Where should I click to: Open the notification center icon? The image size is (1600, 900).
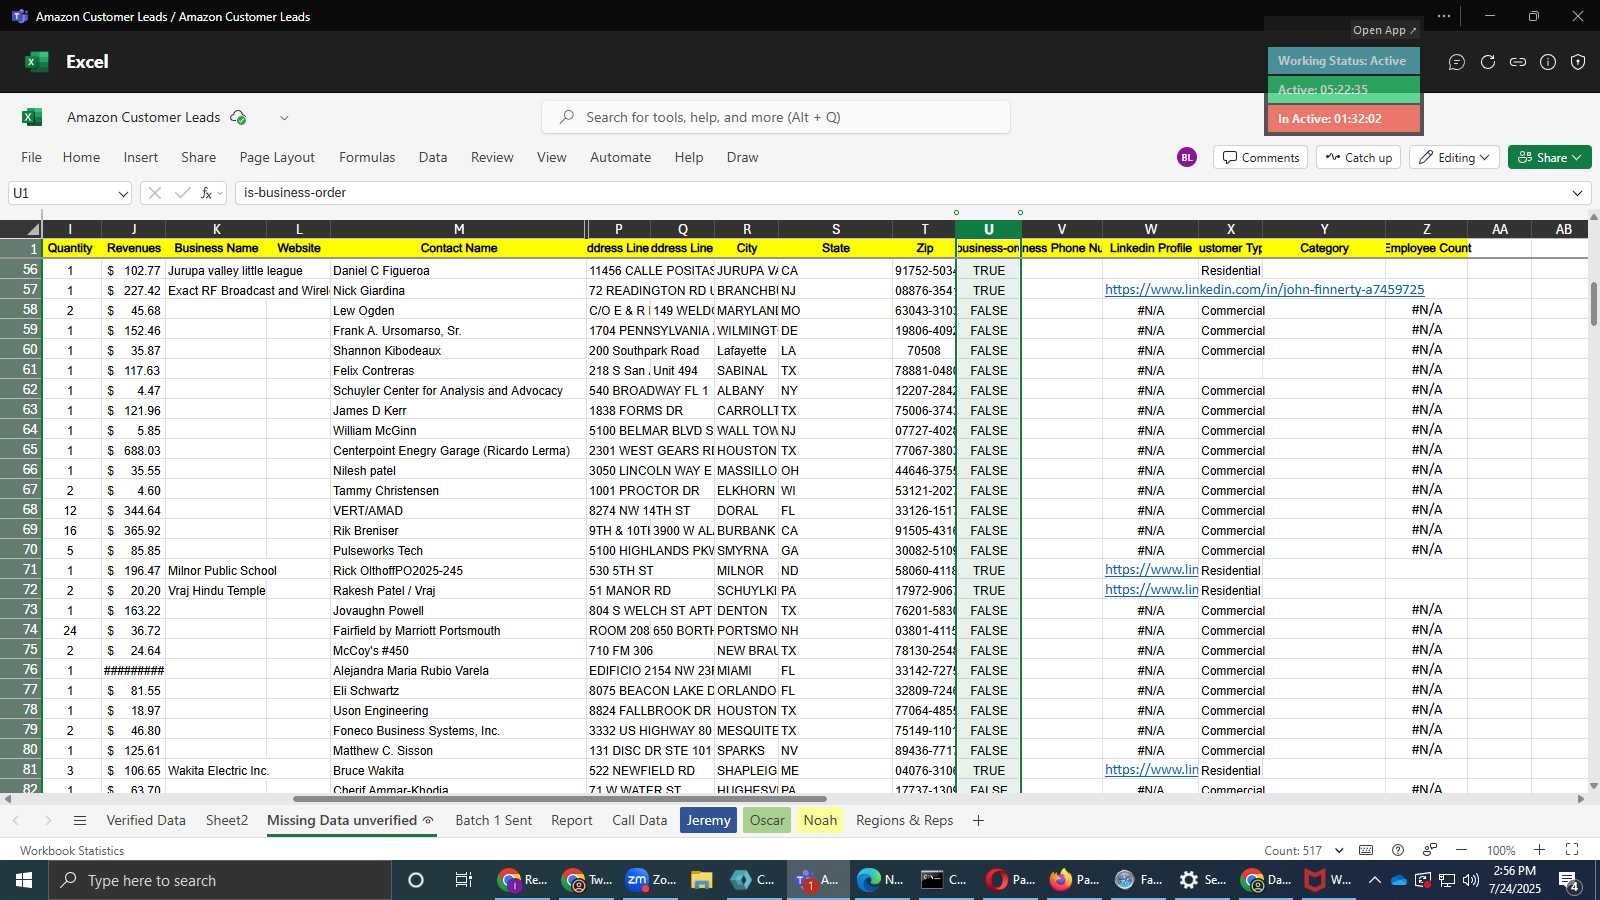coord(1569,881)
